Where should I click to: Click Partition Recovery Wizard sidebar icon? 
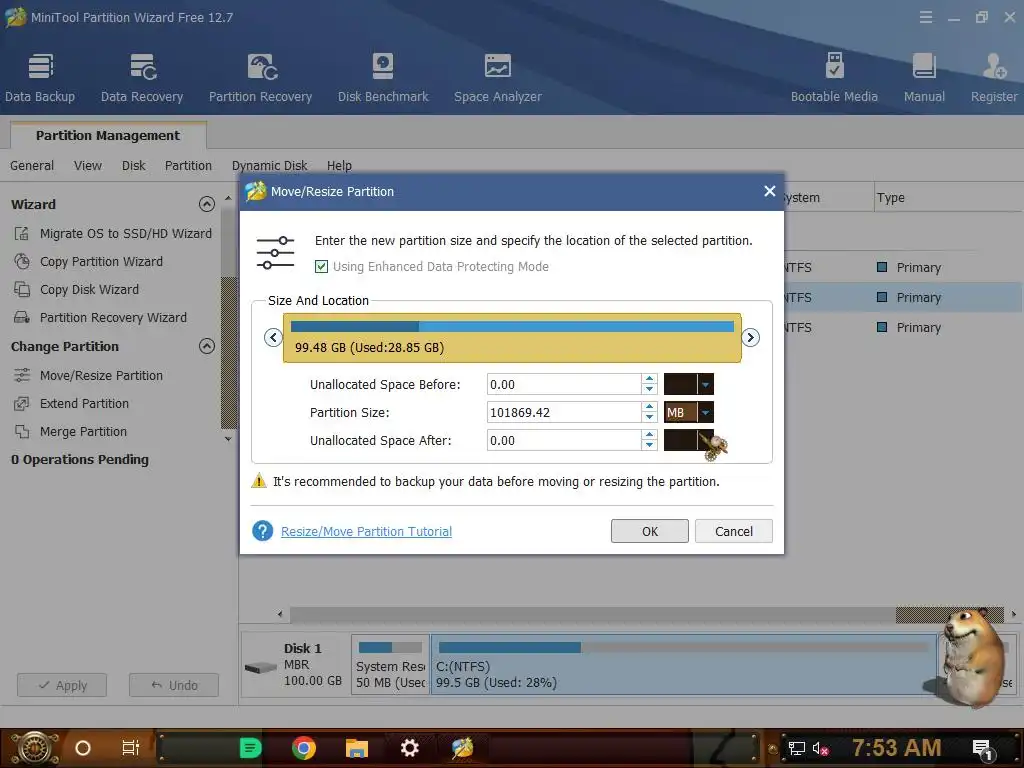(22, 317)
